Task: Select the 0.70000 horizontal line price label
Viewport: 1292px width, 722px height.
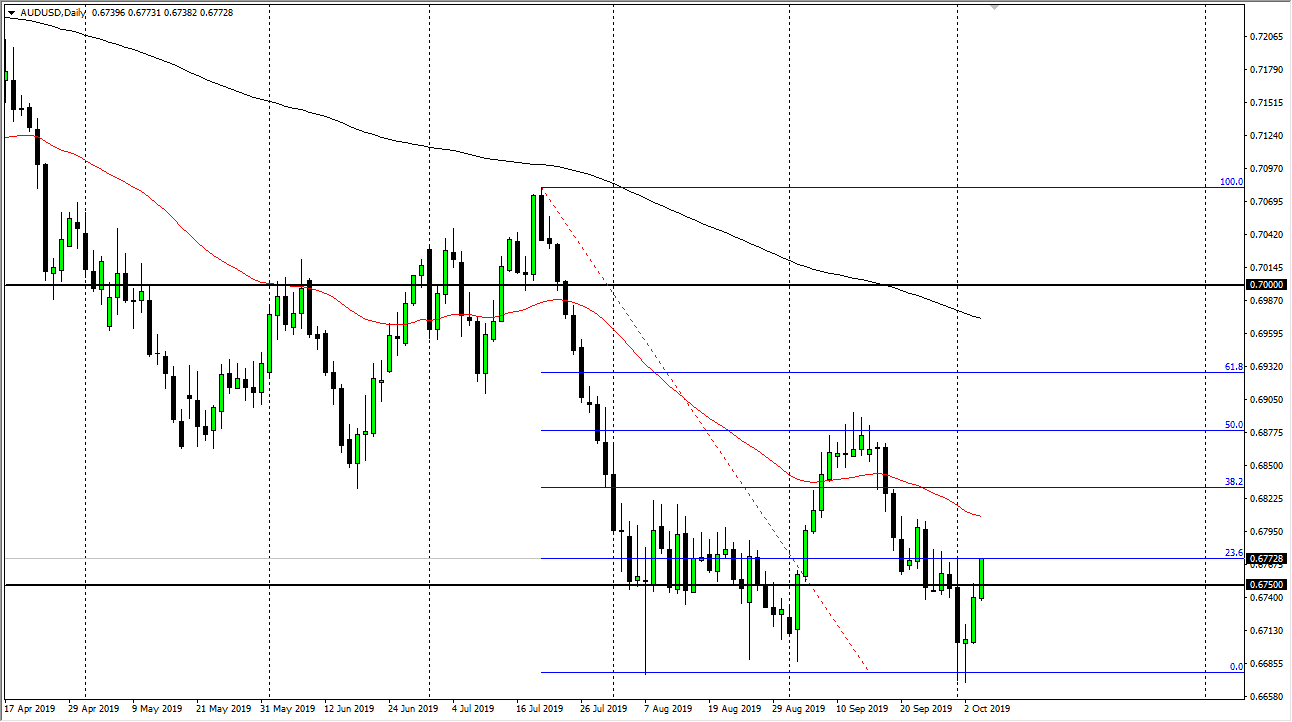Action: point(1268,285)
